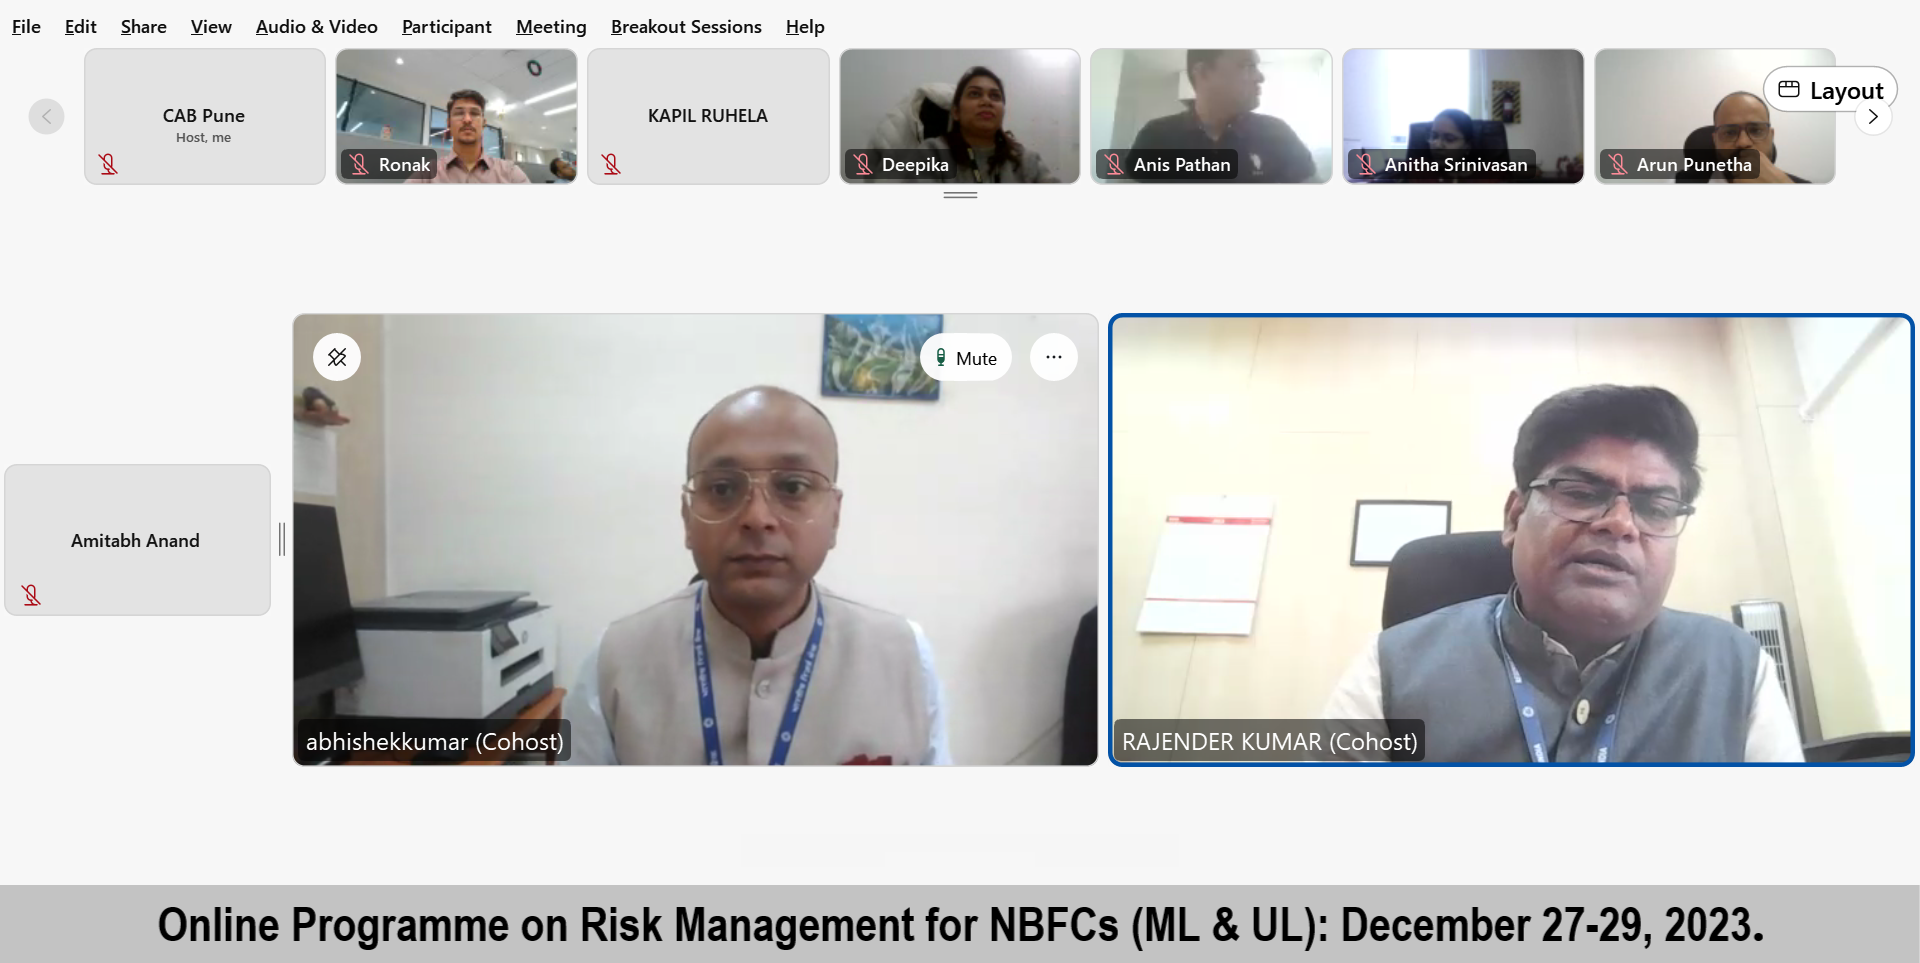Open more options on abhishekkumar's video

(1054, 357)
